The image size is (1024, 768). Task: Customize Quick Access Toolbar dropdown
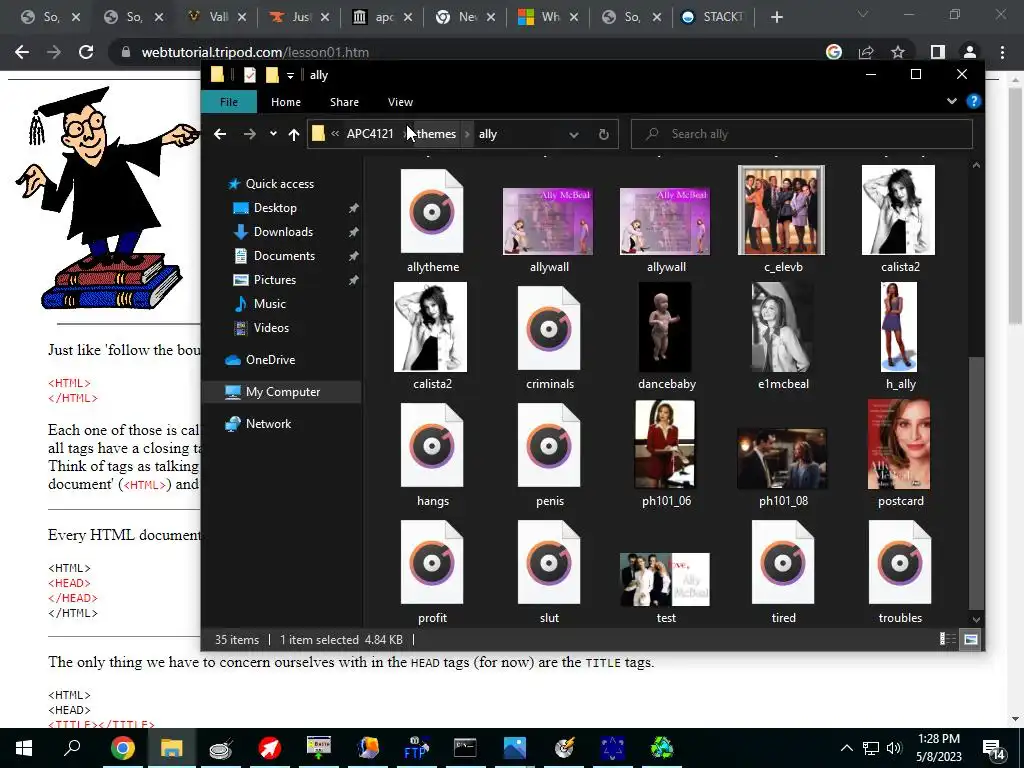[x=291, y=75]
